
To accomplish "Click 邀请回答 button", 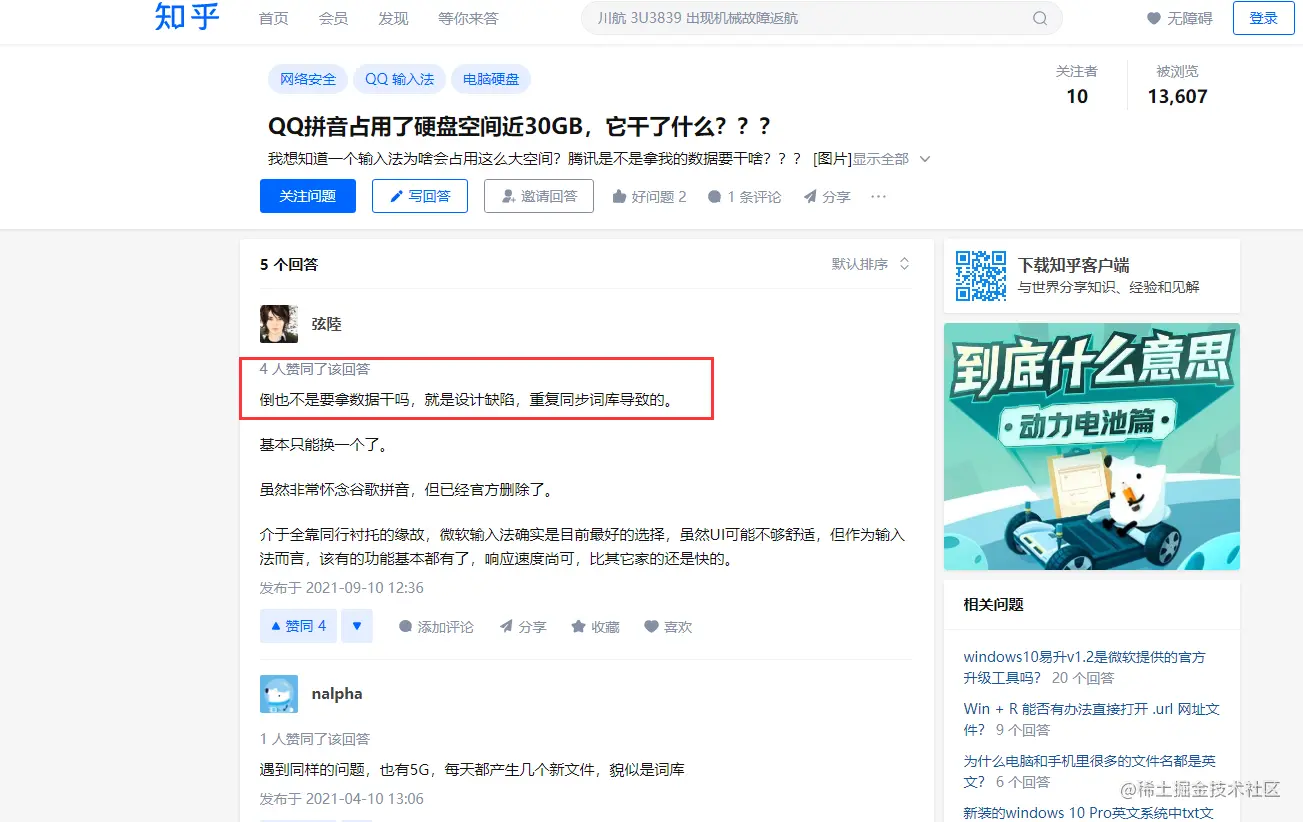I will 539,196.
